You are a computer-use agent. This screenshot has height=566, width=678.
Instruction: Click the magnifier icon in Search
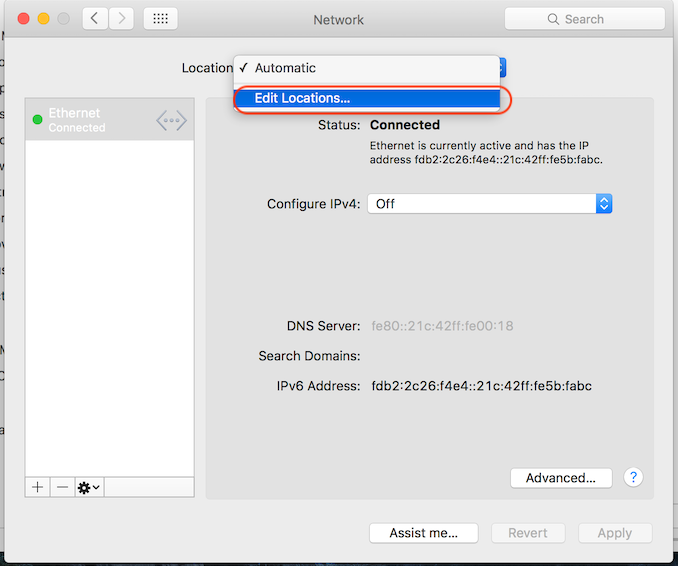point(553,19)
